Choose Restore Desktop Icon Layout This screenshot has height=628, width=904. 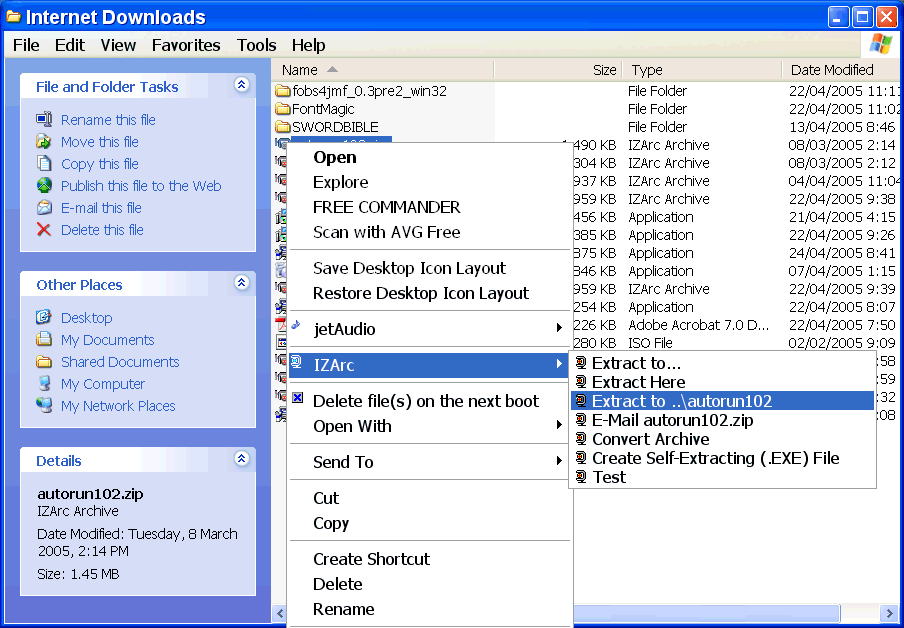coord(429,293)
